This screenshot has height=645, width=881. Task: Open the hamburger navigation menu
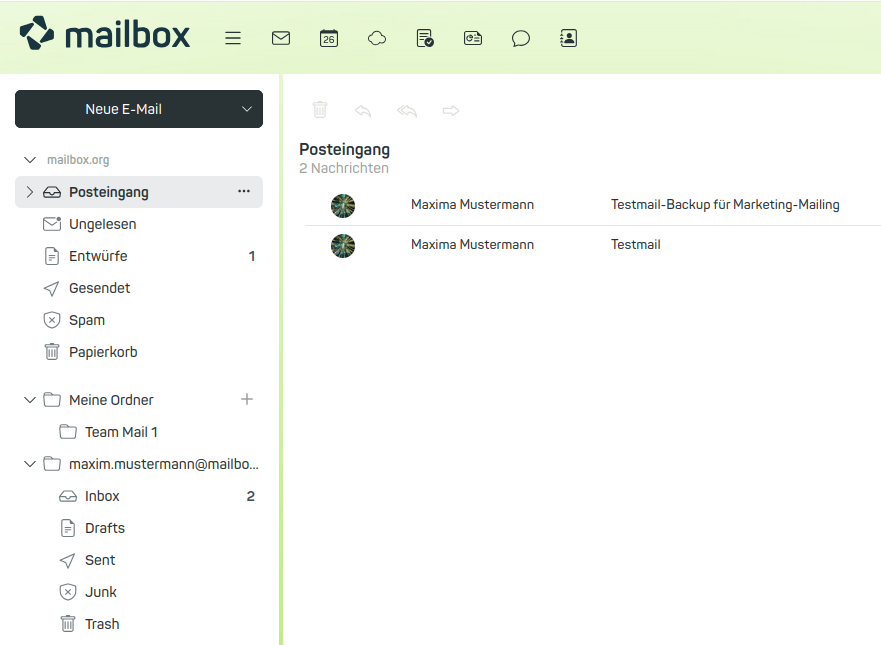pos(233,38)
